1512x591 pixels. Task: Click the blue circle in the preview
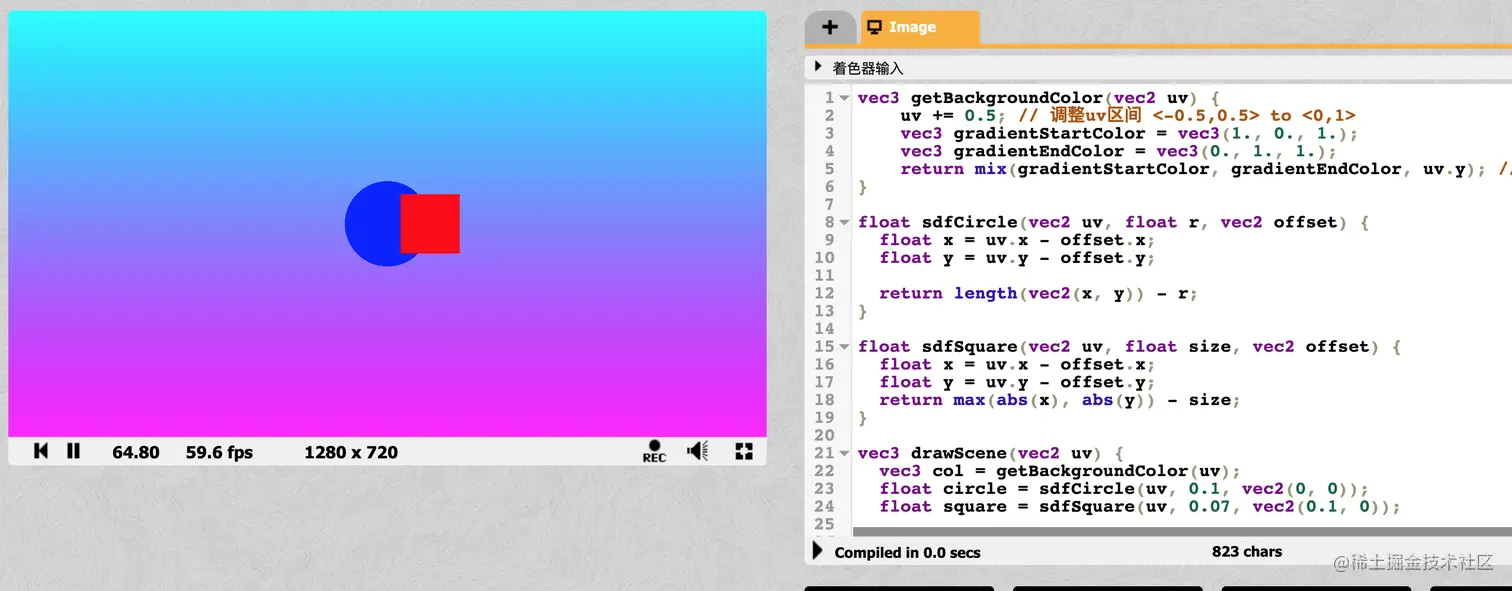(372, 224)
